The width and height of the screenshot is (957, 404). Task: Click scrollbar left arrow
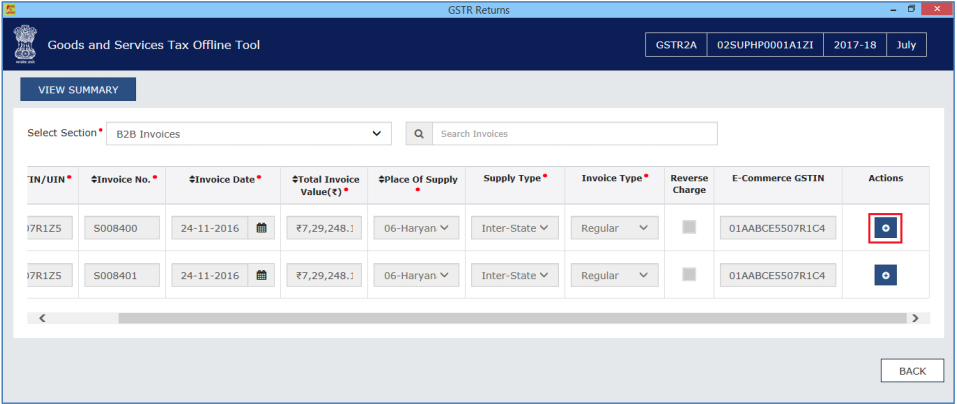(42, 318)
